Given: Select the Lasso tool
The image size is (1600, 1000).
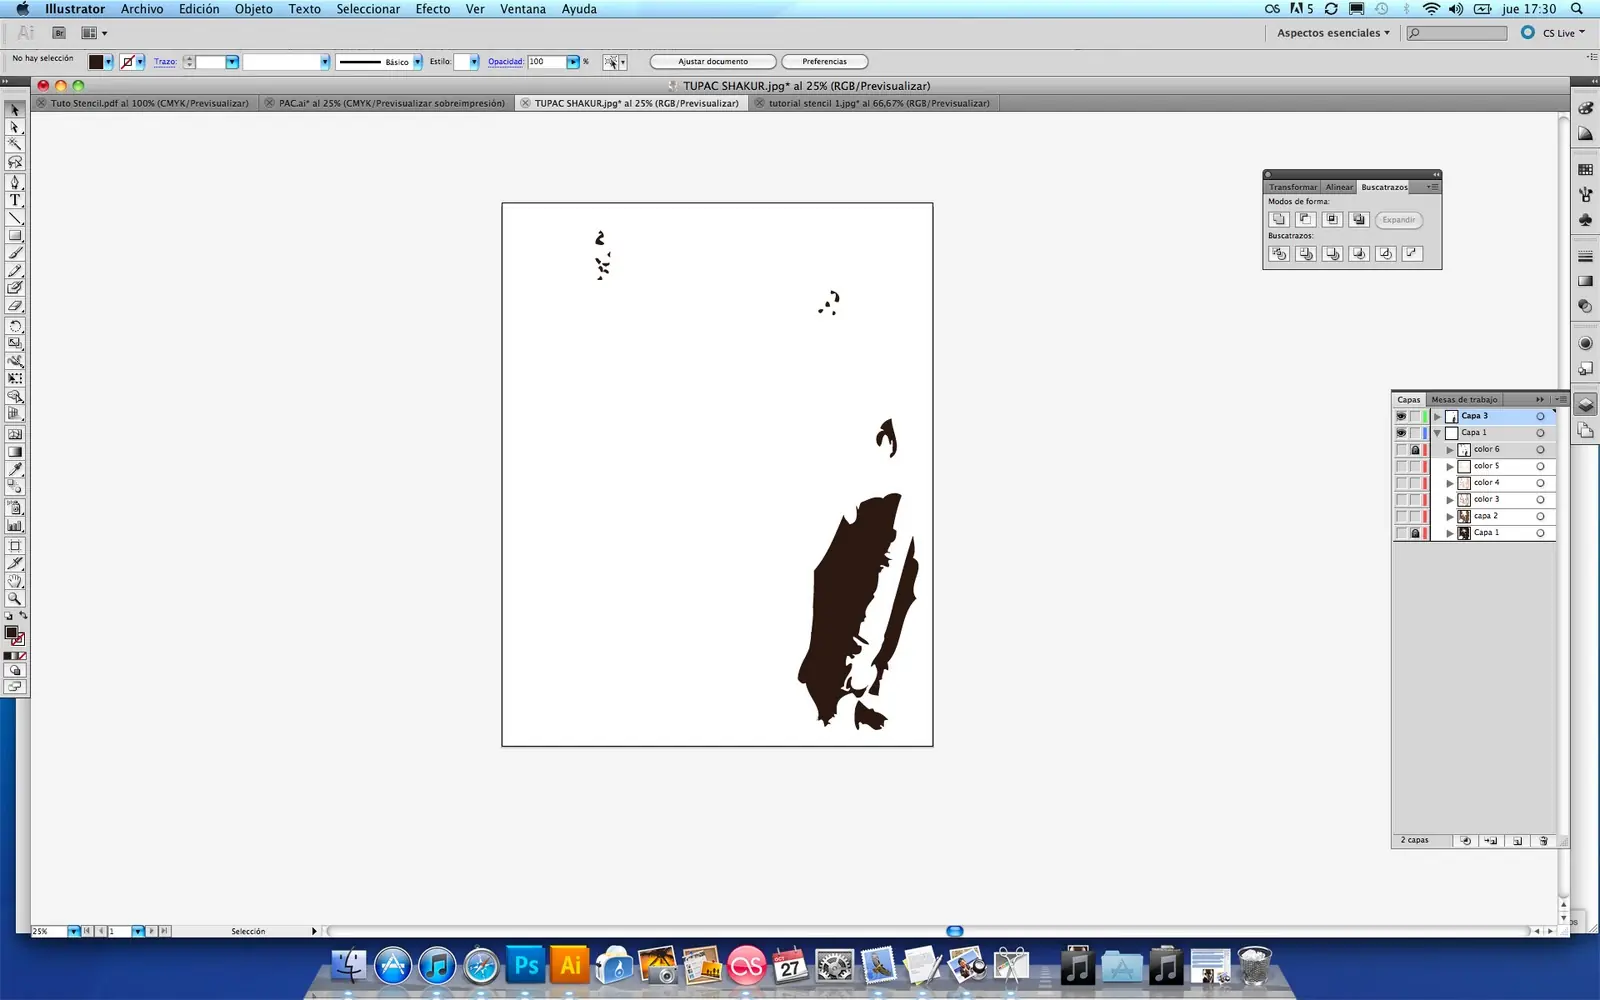Looking at the screenshot, I should (x=15, y=162).
